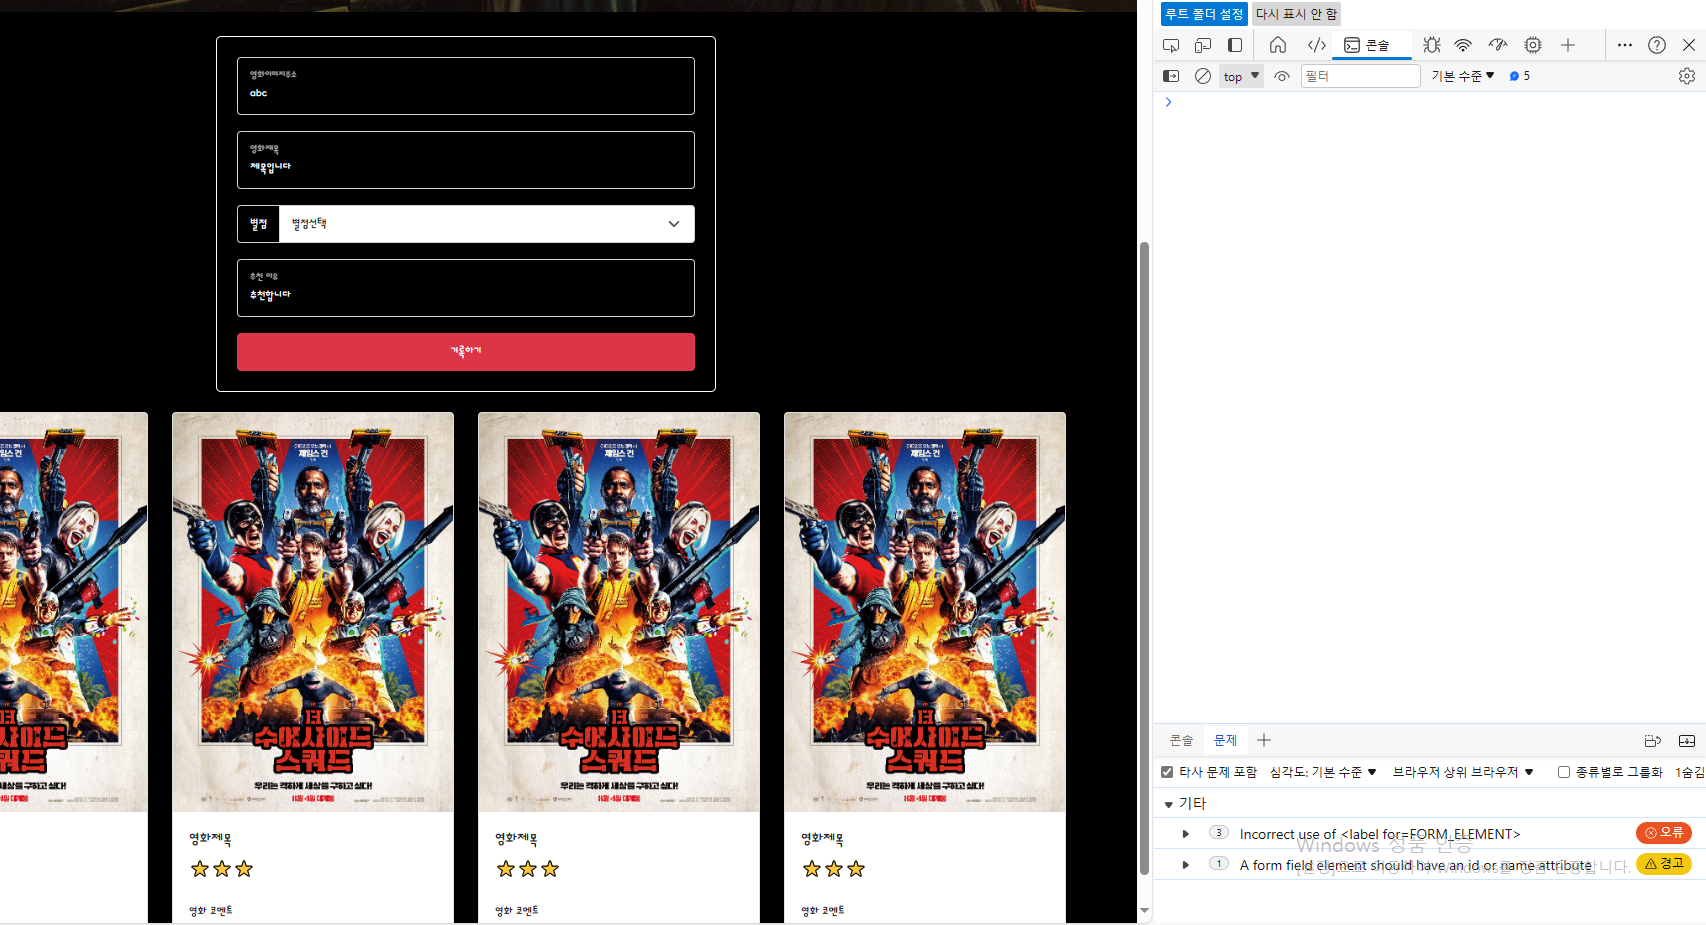Click the 영화제목 input field
The image size is (1706, 925).
pos(466,160)
